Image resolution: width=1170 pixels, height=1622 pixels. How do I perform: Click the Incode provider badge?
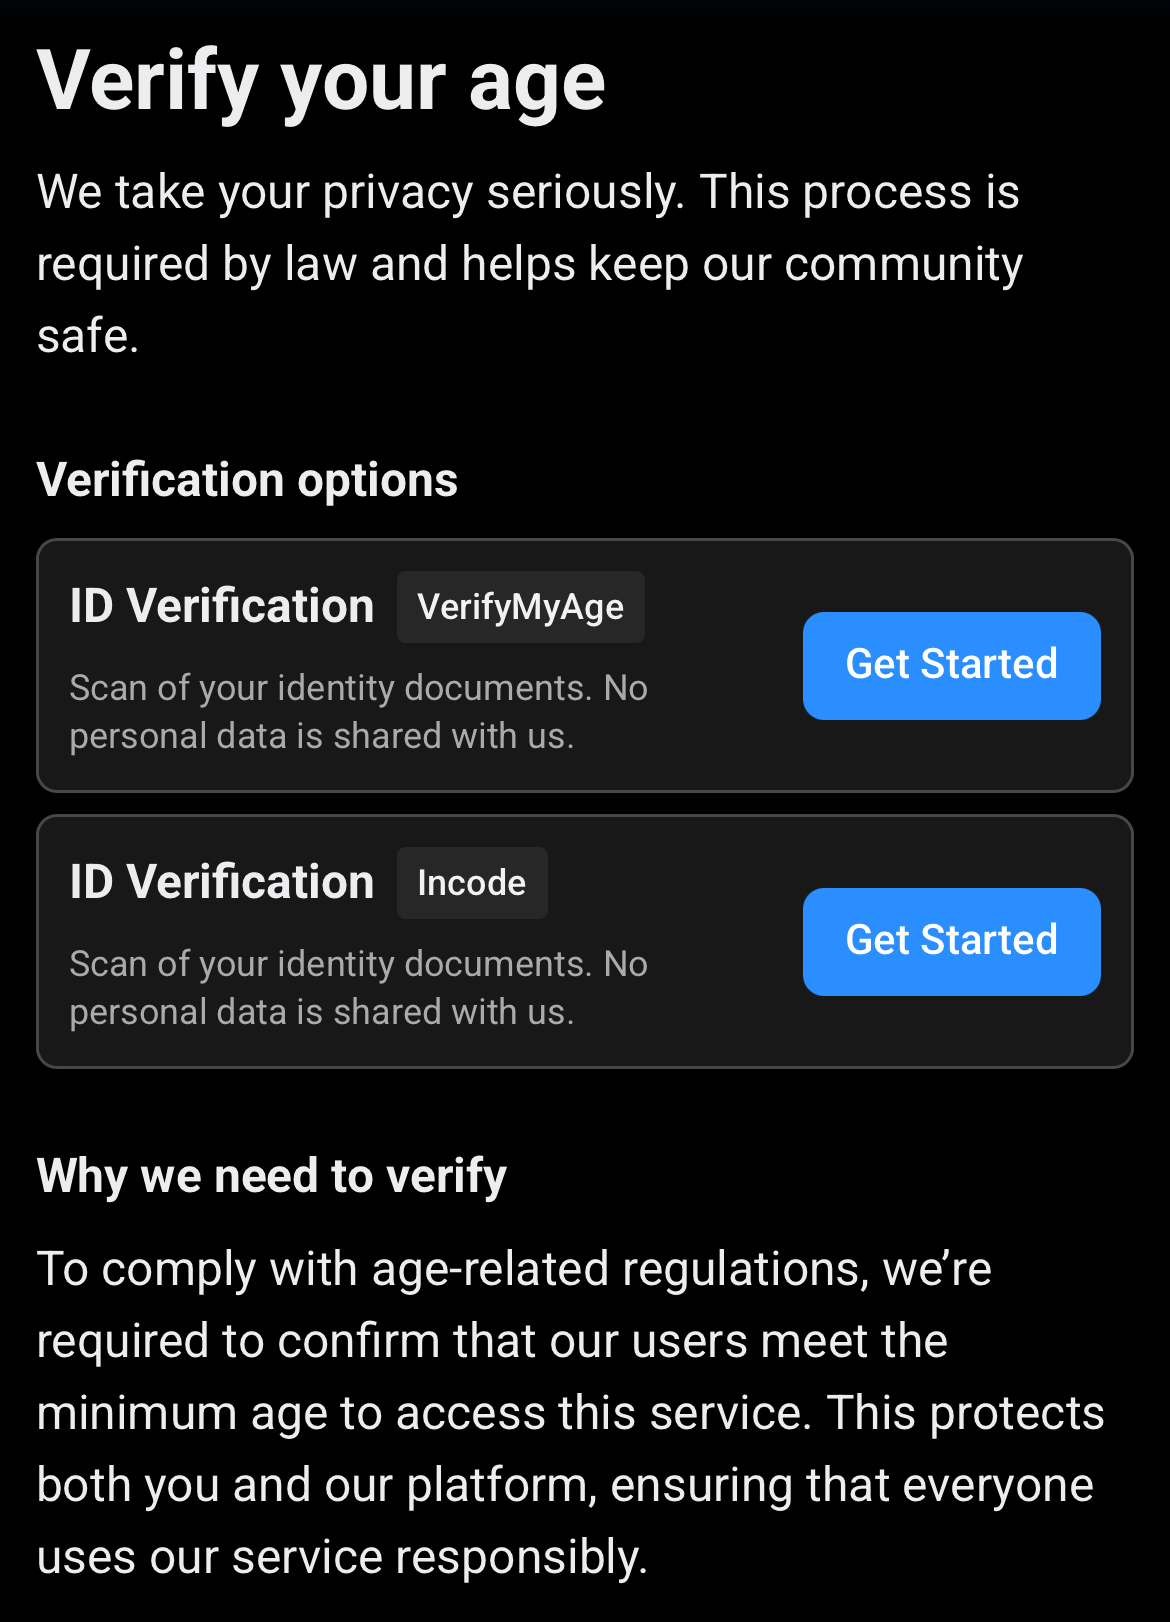[472, 883]
